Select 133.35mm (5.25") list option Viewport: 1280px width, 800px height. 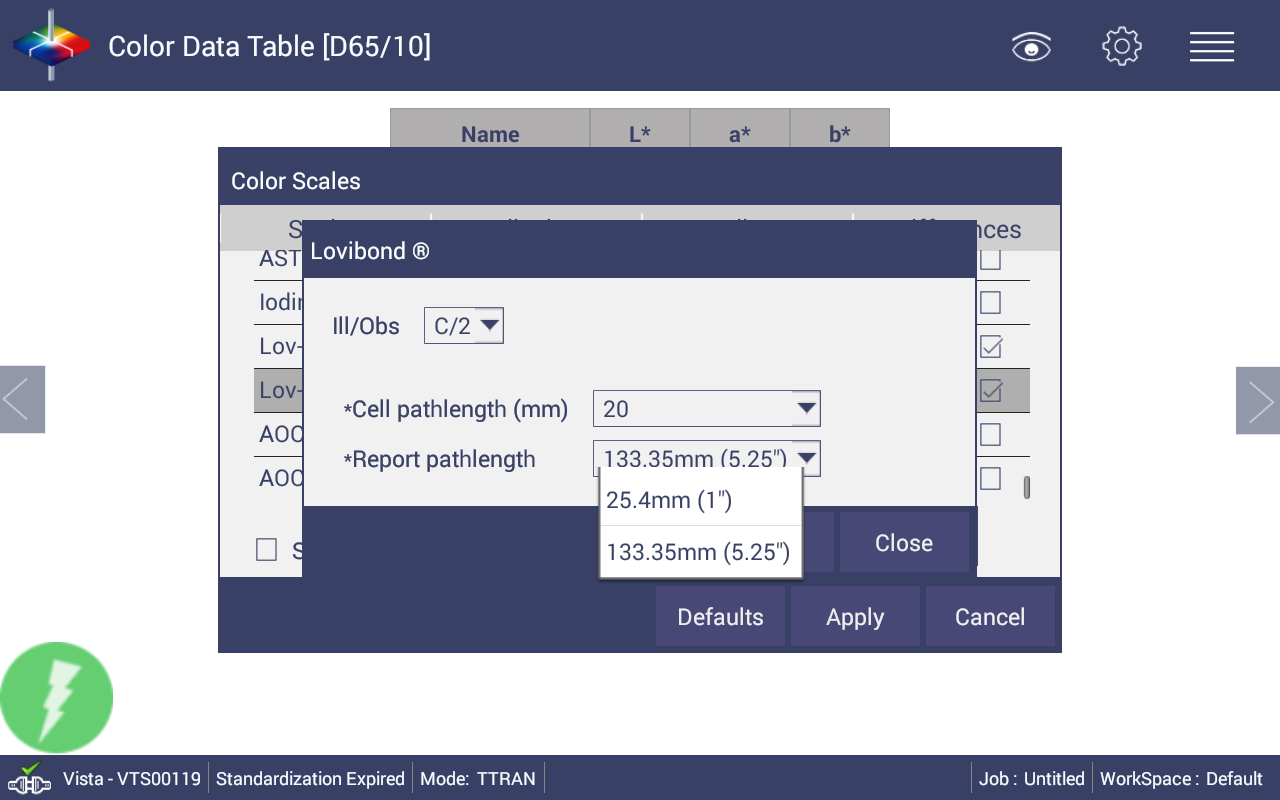pyautogui.click(x=700, y=552)
